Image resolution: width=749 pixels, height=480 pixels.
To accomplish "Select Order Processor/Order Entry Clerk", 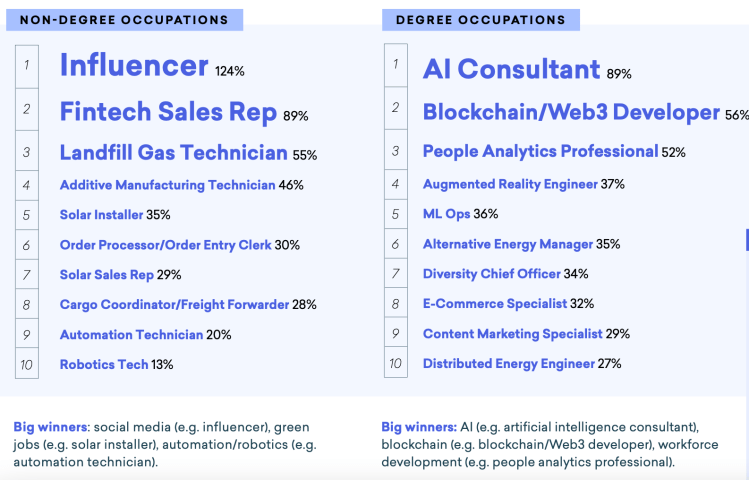I will point(165,245).
